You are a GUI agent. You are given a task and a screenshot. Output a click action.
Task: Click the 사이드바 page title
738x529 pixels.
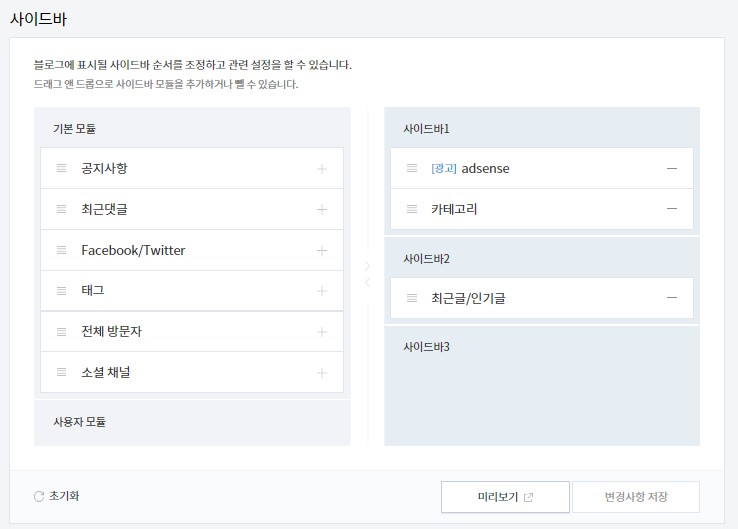[x=39, y=19]
